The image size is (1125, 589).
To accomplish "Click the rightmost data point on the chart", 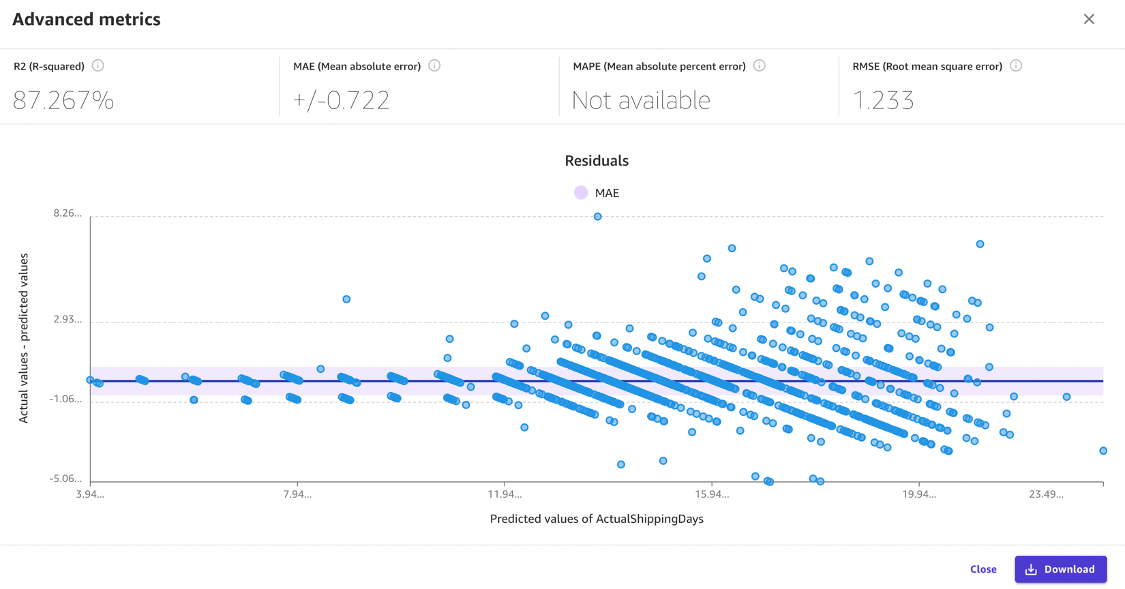I will coord(1103,451).
